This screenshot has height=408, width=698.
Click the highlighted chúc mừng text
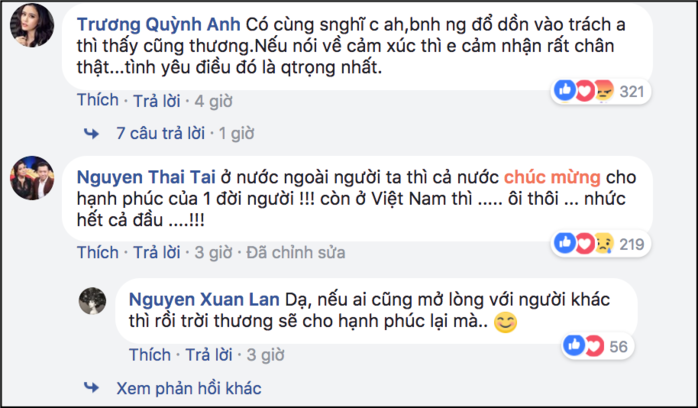tap(552, 177)
